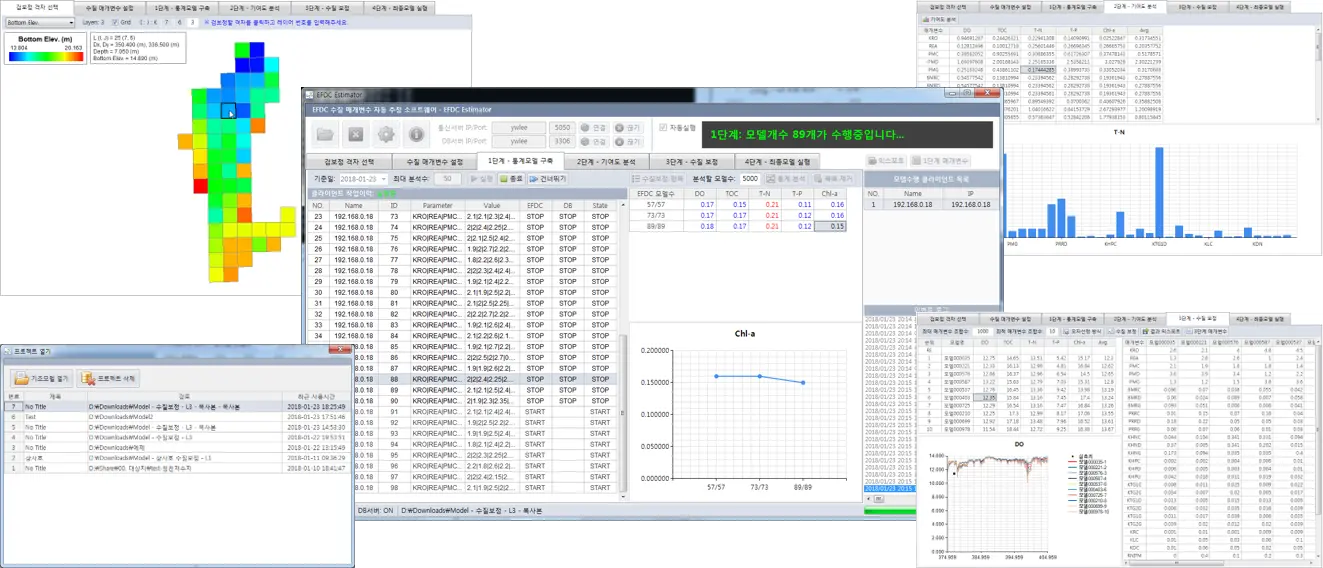Select project row dated 2018-01-10 18:41:47
The image size is (1323, 568).
(176, 467)
